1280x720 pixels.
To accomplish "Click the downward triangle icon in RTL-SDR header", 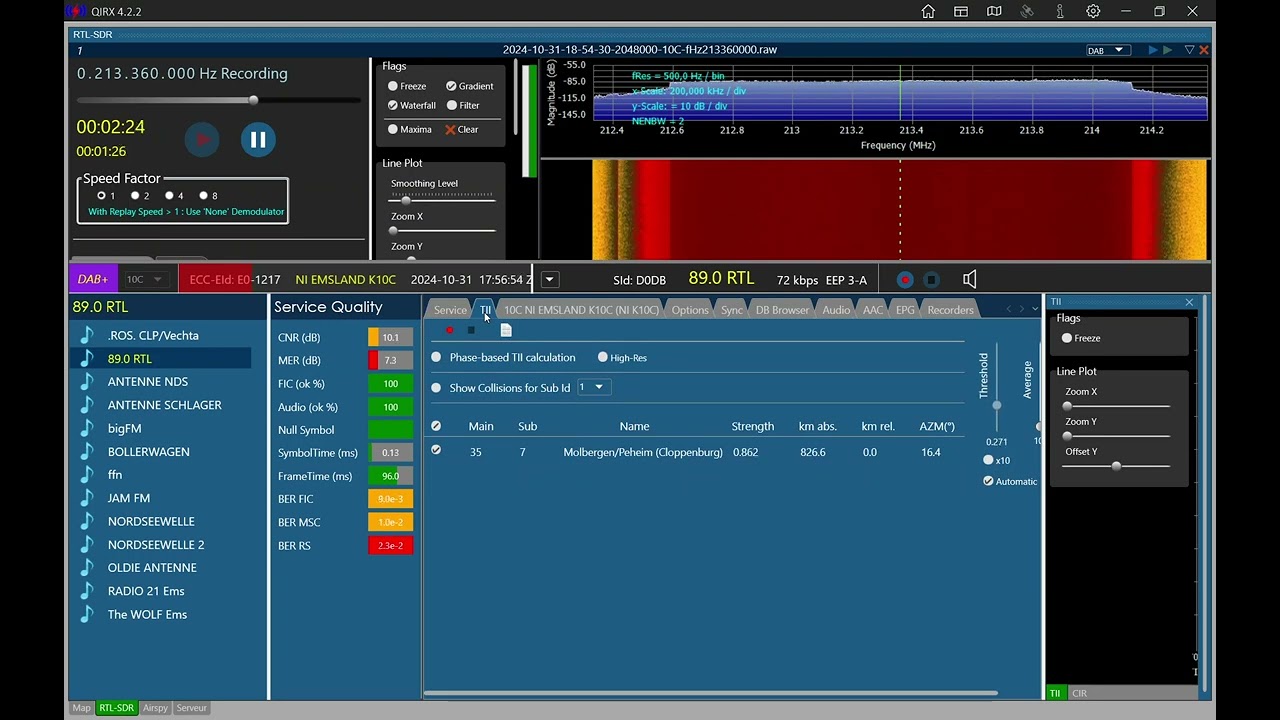I will point(1189,50).
